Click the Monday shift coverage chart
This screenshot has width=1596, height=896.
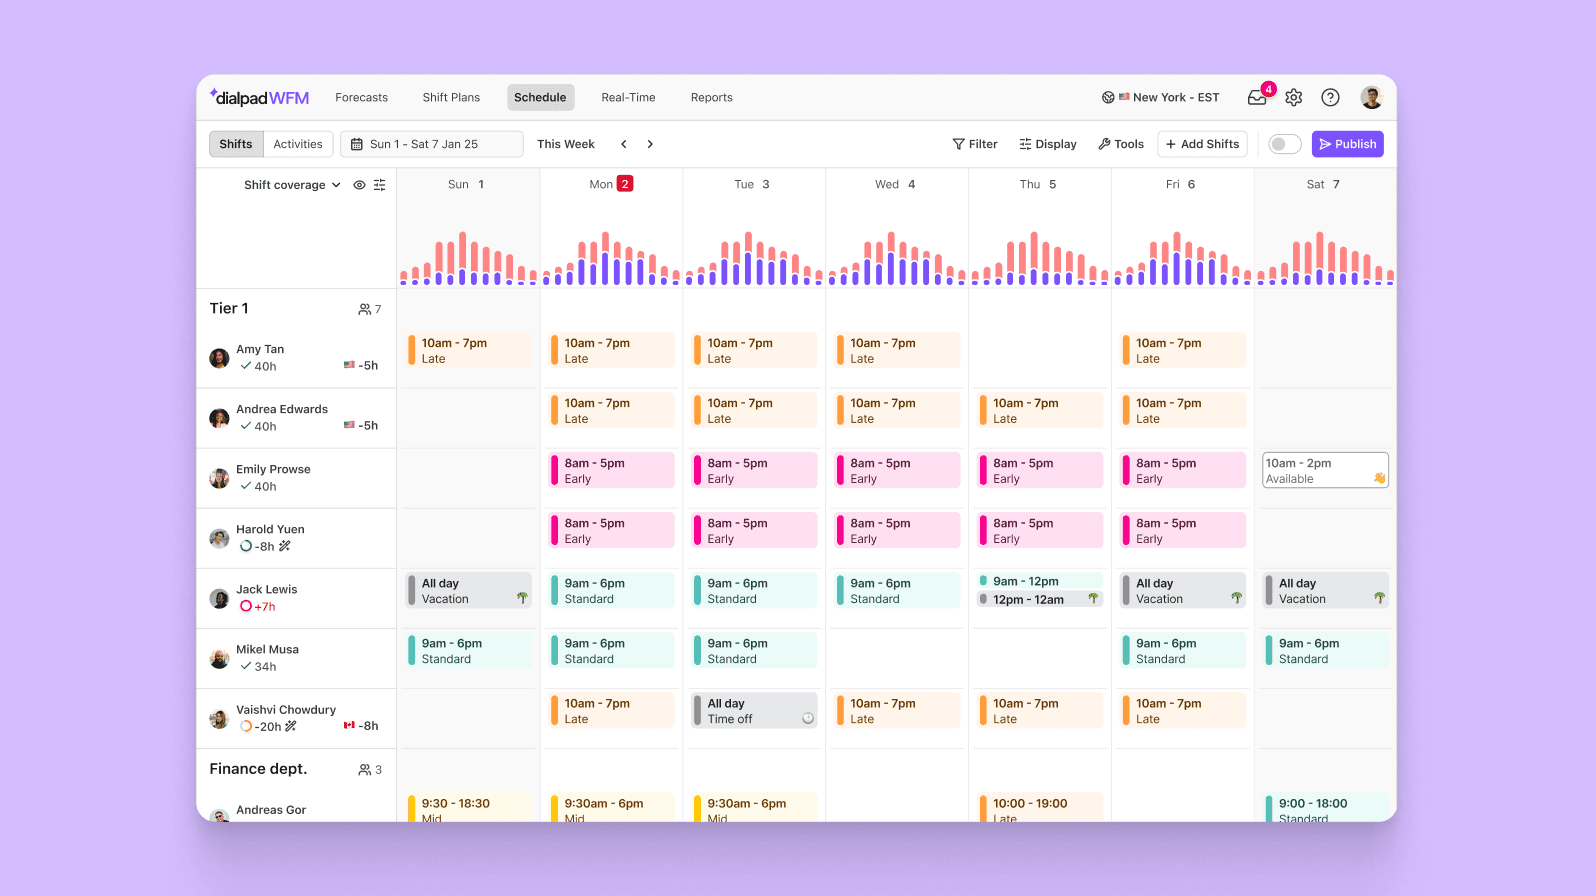click(x=611, y=258)
